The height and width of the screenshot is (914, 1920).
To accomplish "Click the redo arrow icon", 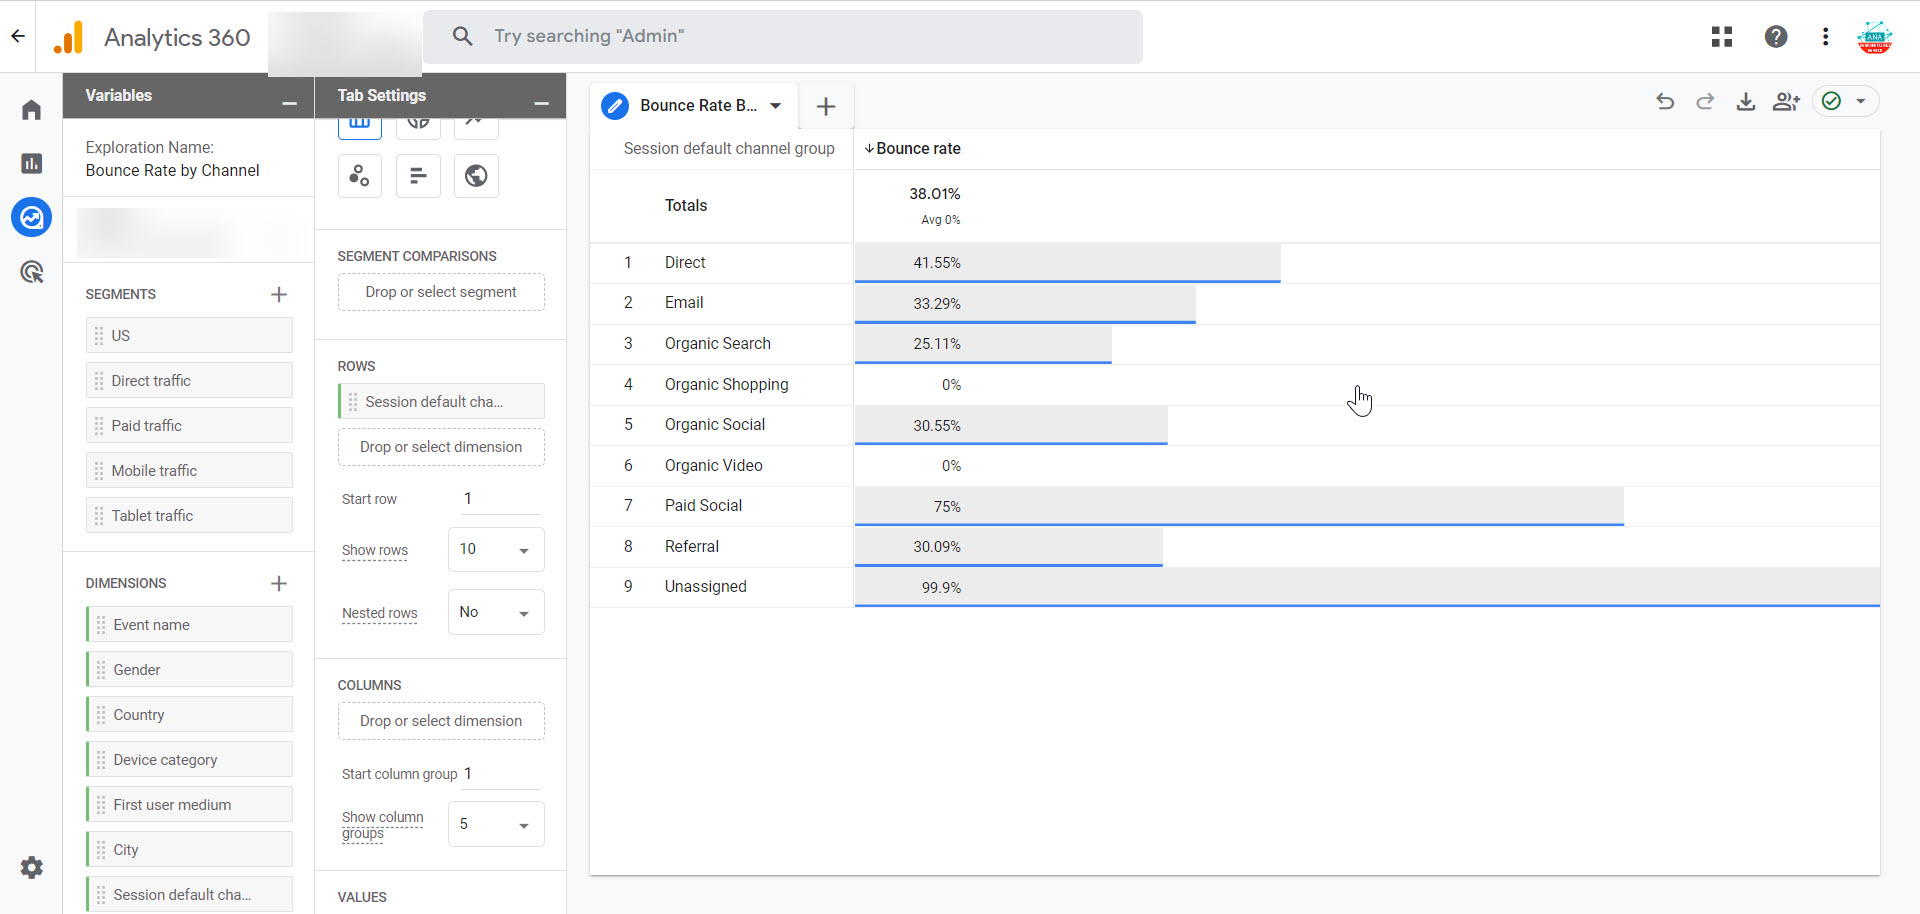I will pyautogui.click(x=1705, y=102).
